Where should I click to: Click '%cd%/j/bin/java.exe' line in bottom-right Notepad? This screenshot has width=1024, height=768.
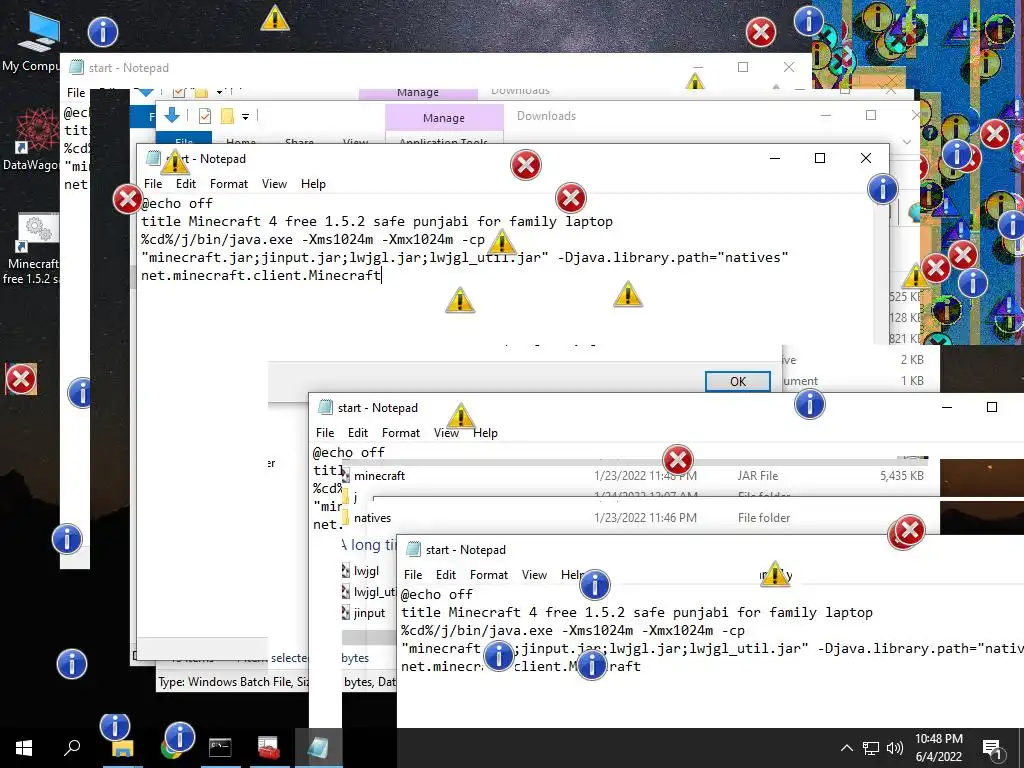click(x=573, y=631)
